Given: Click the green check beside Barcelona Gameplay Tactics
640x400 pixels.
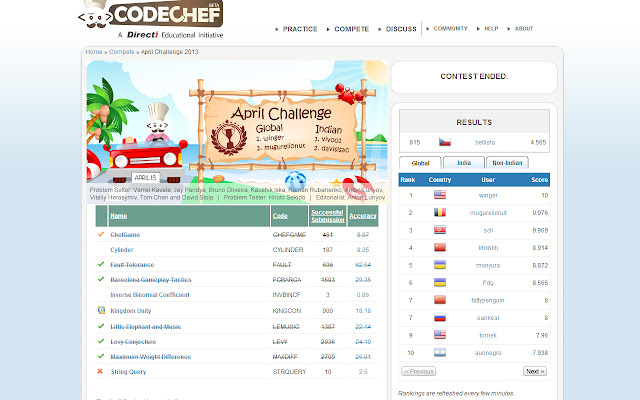Looking at the screenshot, I should point(101,279).
